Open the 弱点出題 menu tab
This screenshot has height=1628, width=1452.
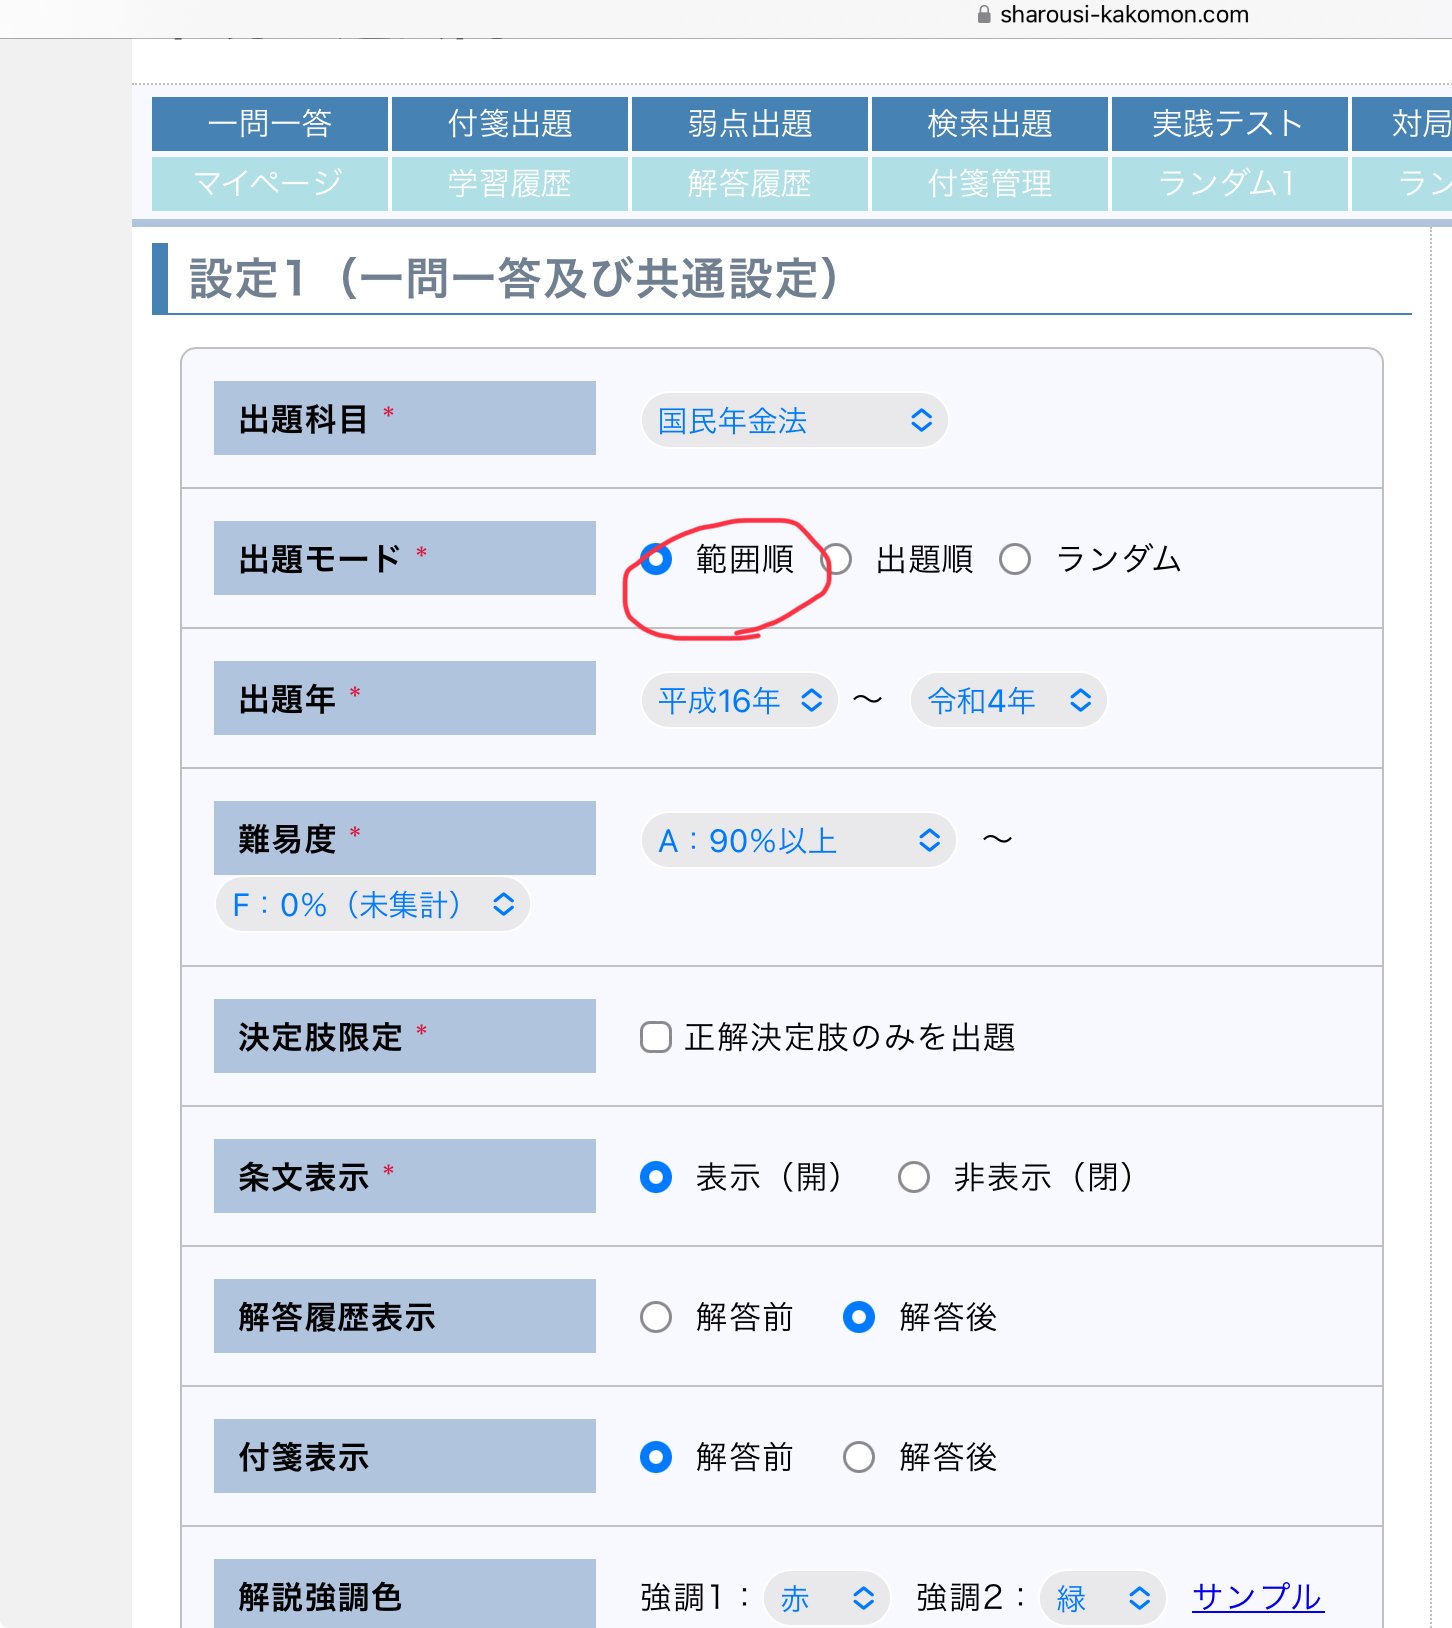tap(750, 124)
